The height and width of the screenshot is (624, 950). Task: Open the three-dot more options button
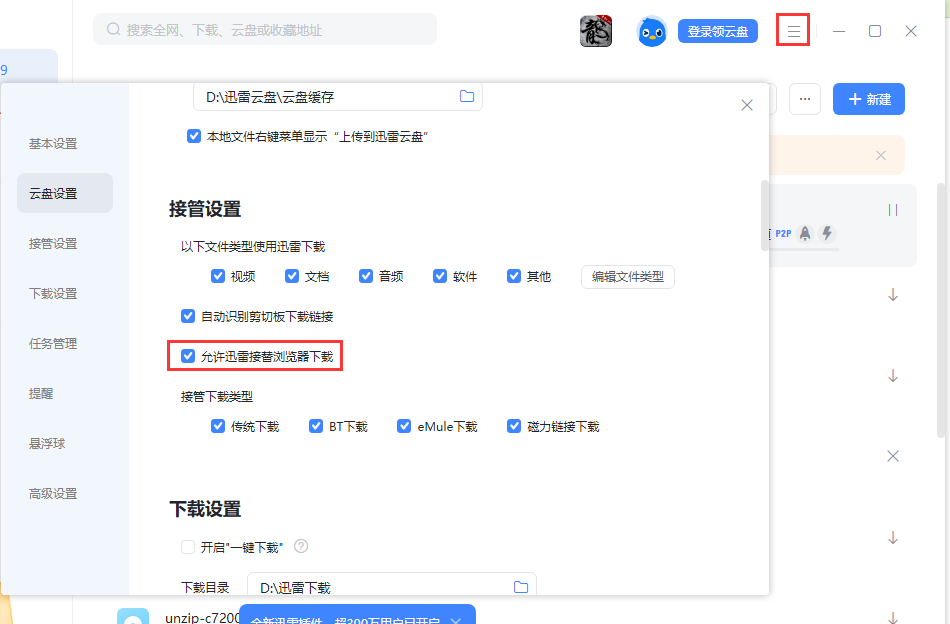(x=805, y=99)
